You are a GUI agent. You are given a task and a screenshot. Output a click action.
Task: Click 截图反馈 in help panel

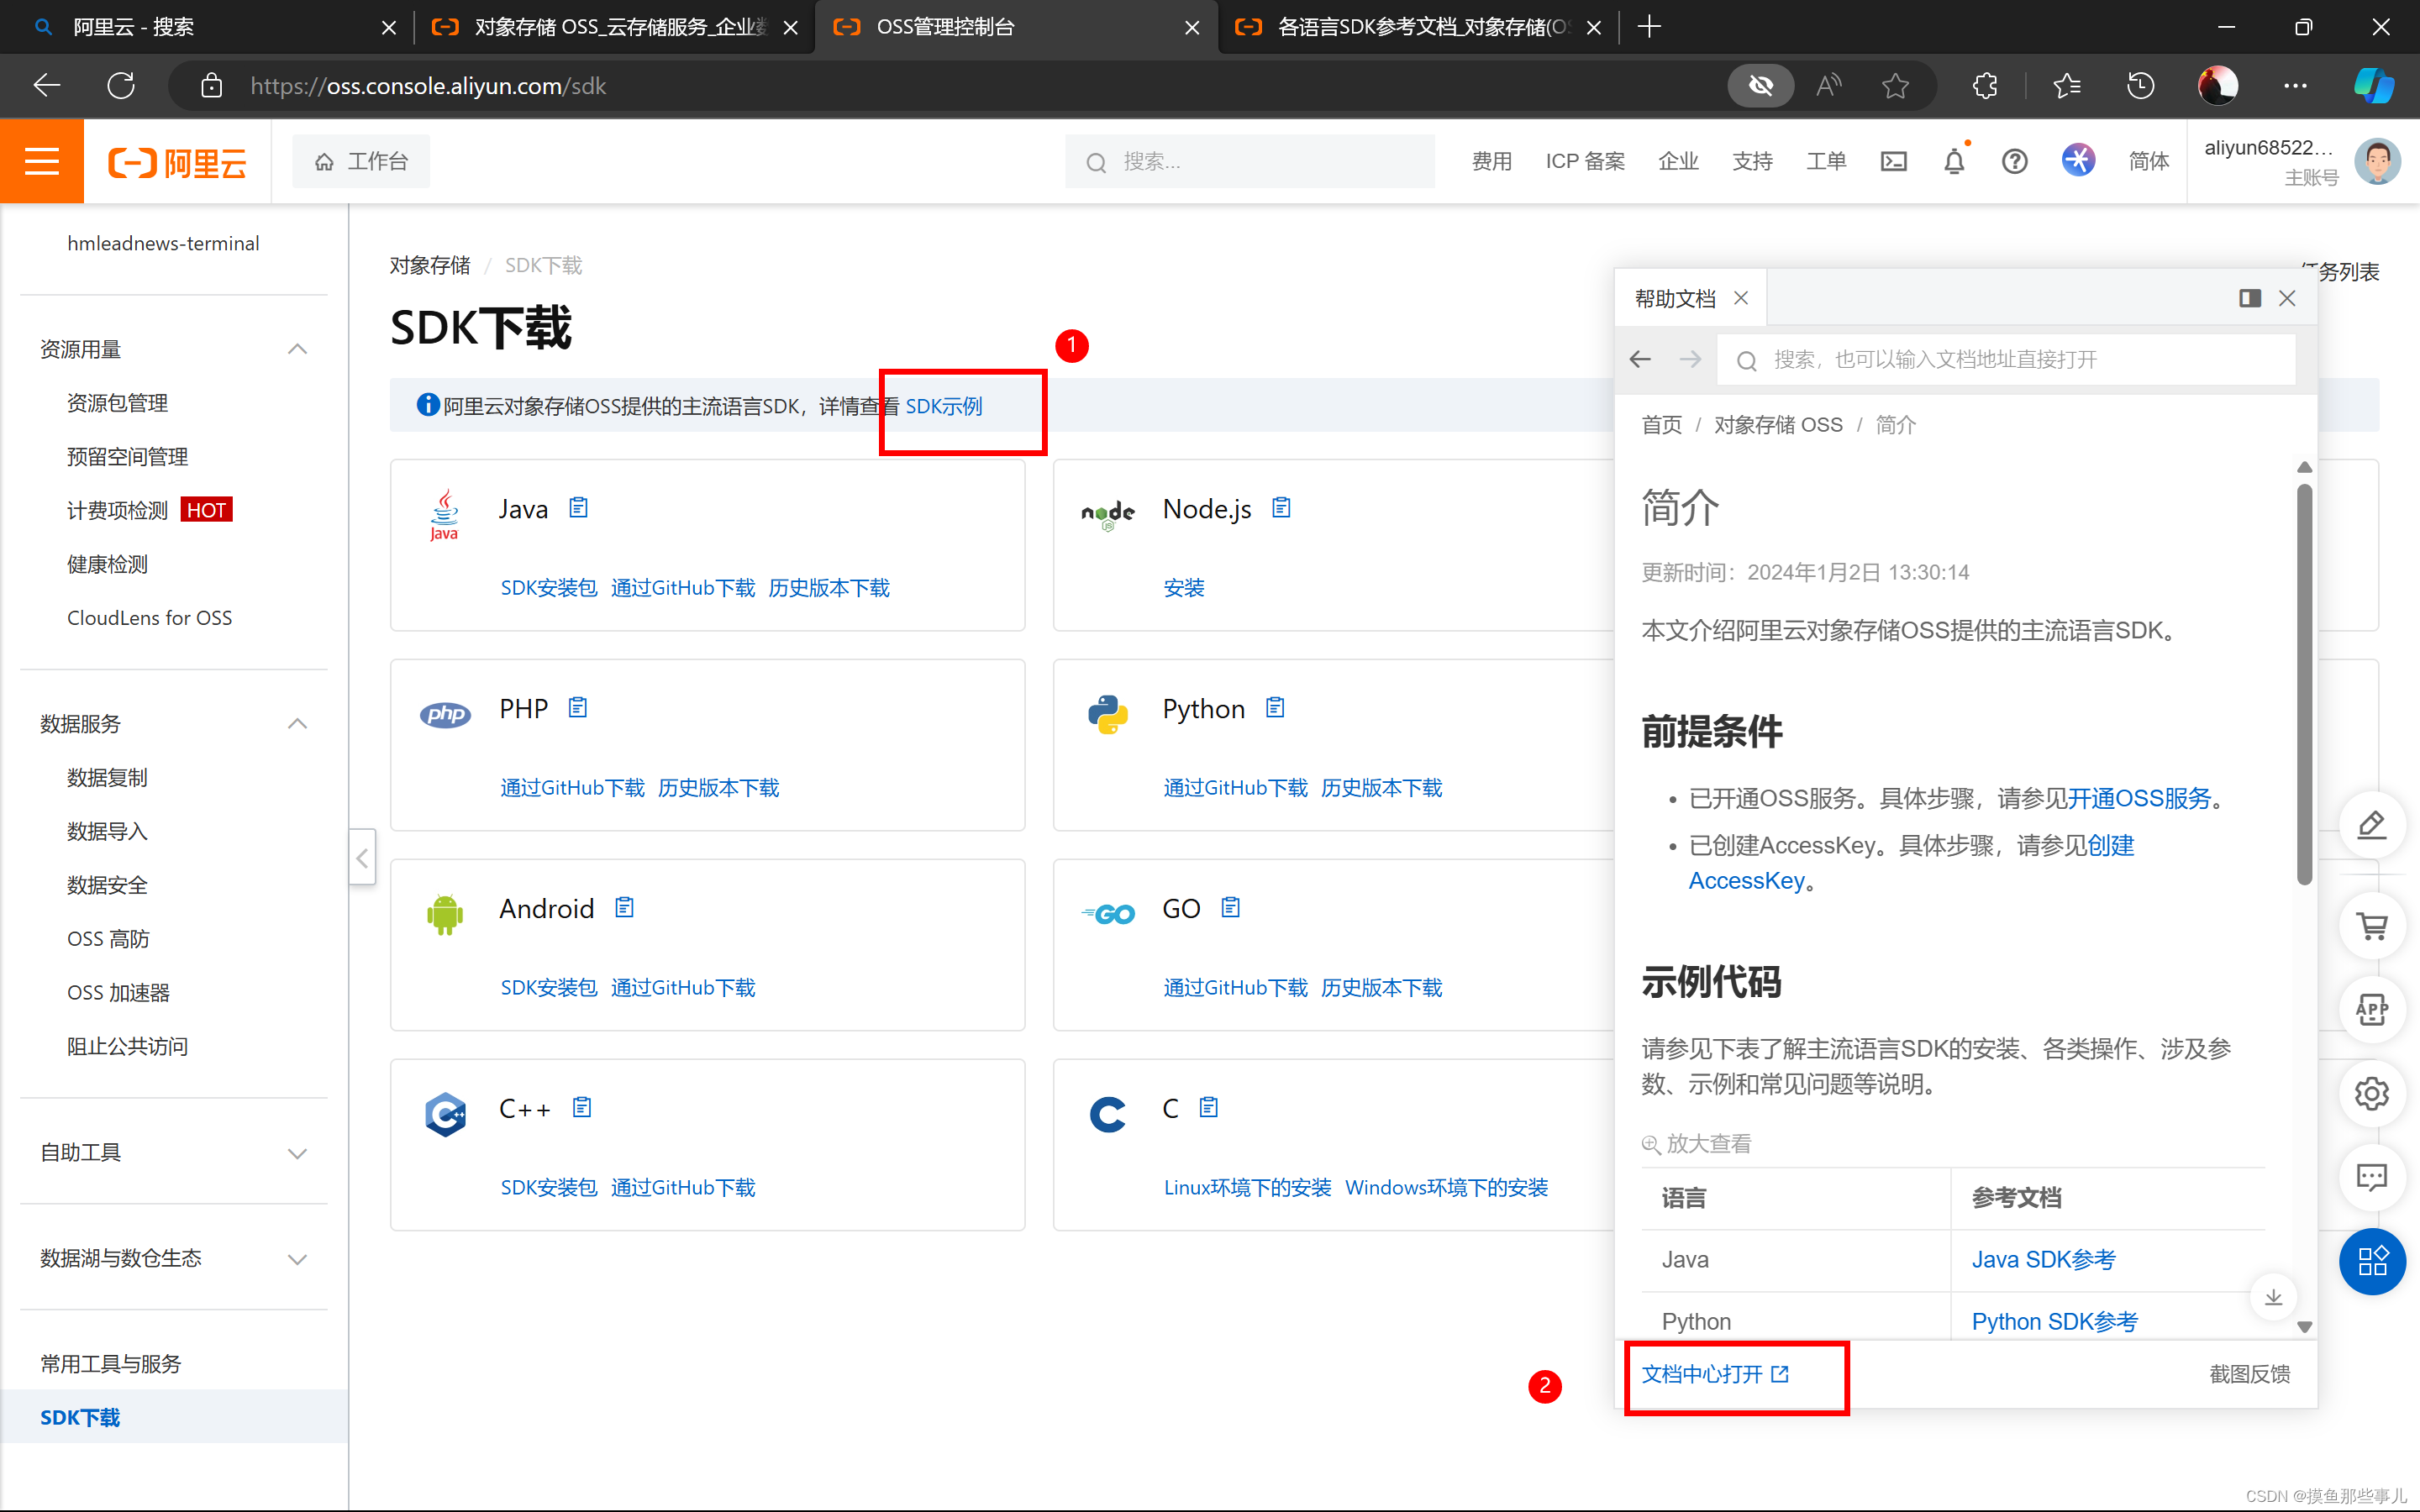(2249, 1374)
